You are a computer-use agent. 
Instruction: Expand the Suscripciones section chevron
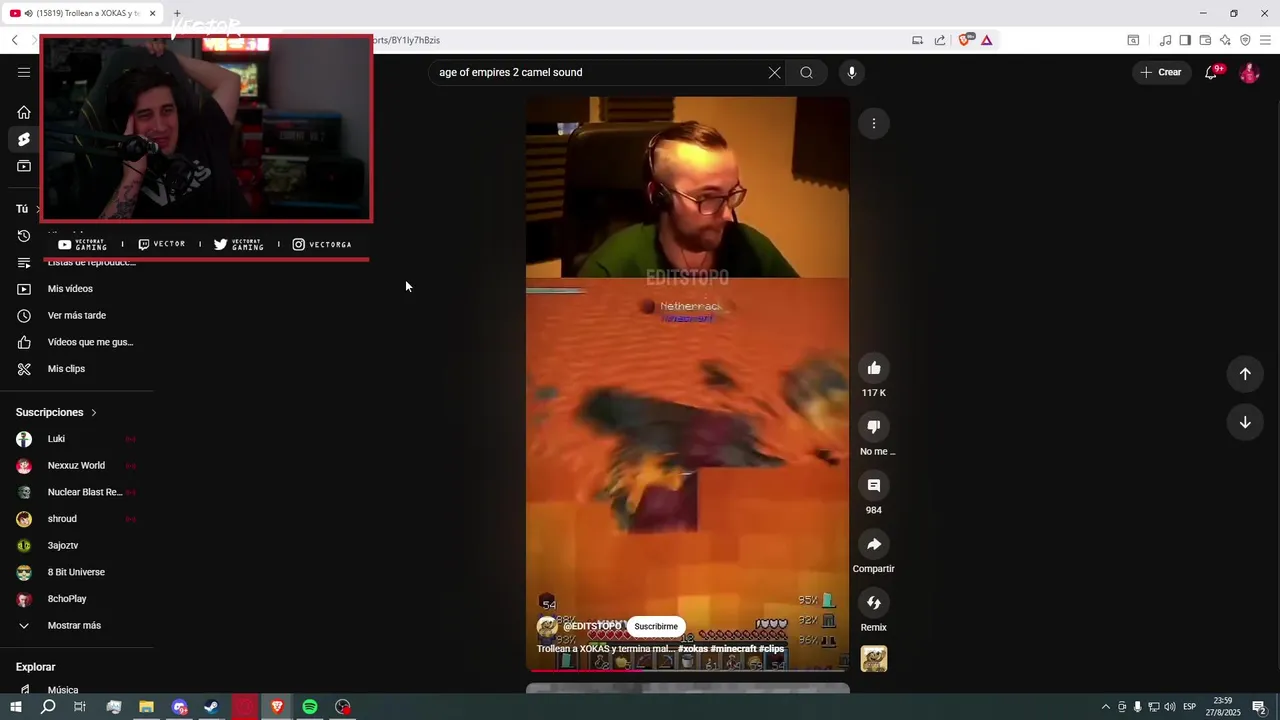[94, 412]
